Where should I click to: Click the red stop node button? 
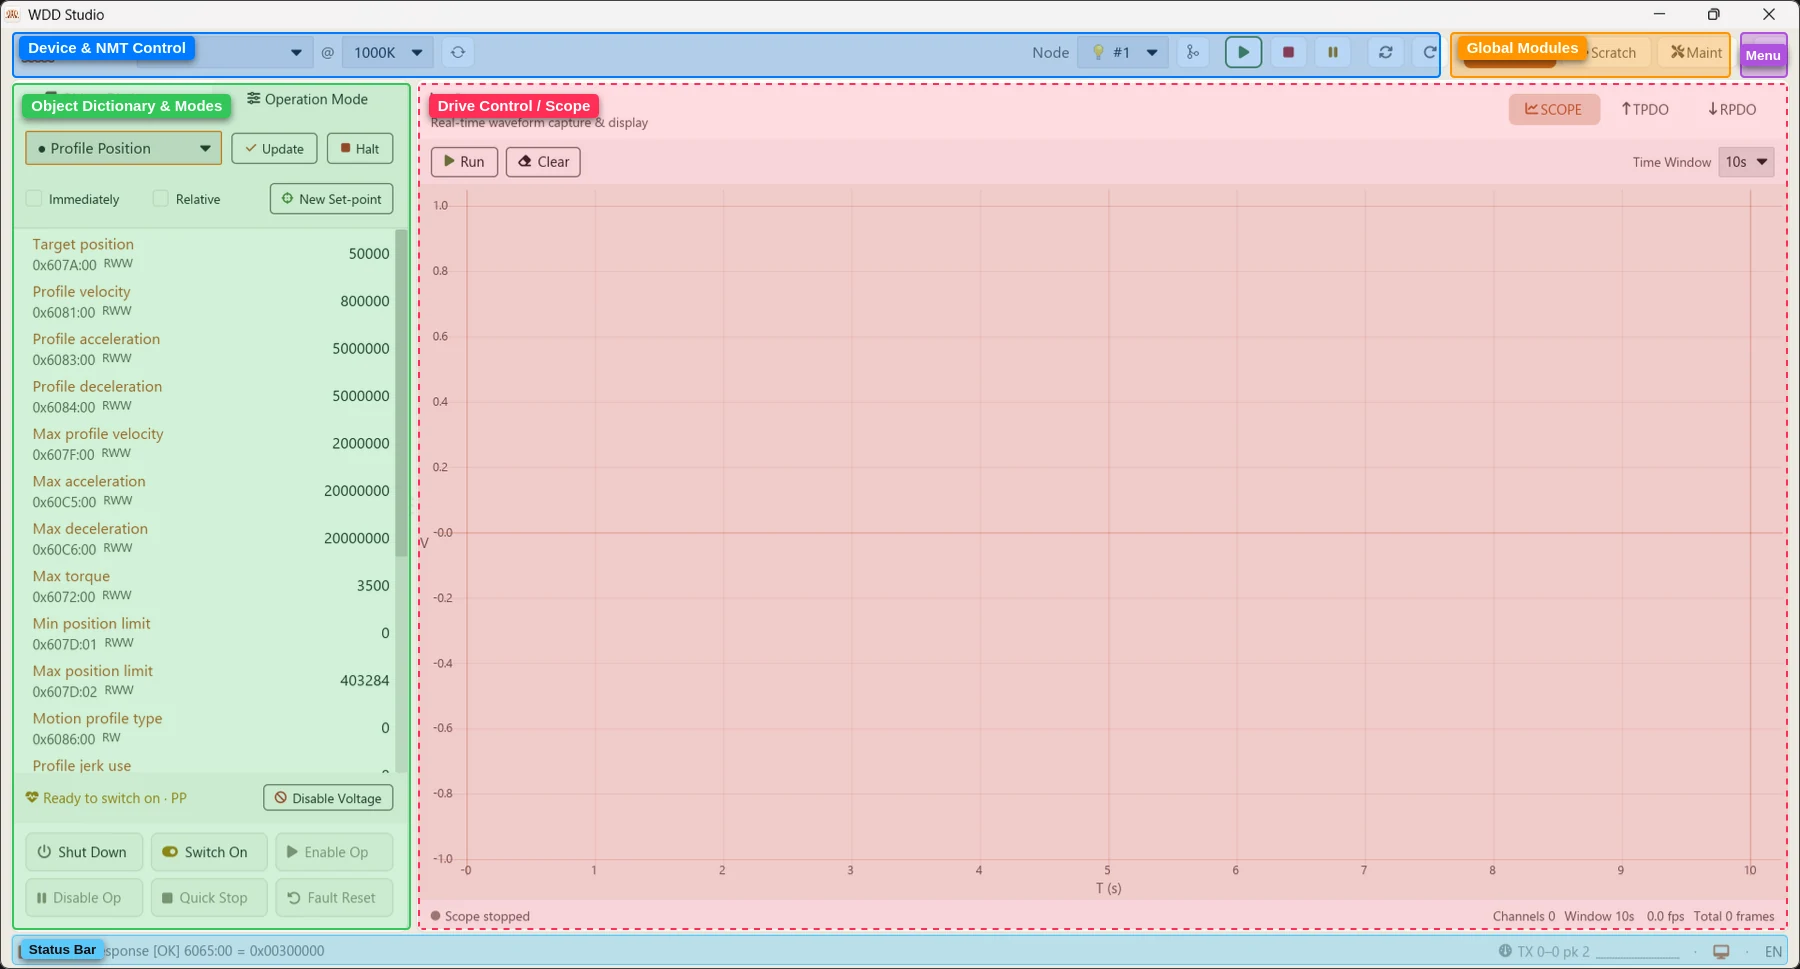1288,52
